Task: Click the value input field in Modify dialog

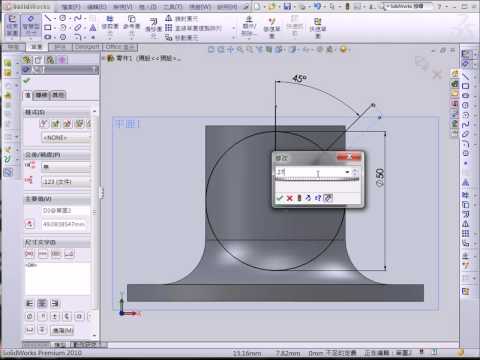Action: pyautogui.click(x=309, y=172)
